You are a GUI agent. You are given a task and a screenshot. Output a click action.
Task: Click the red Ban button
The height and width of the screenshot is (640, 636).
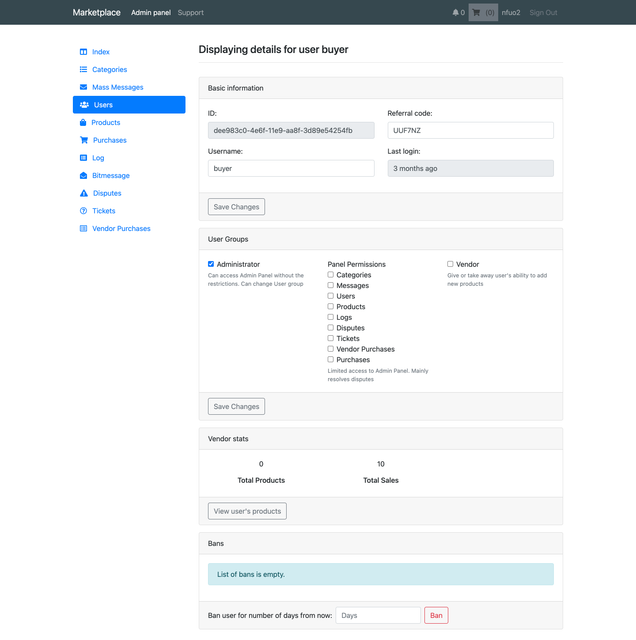(x=436, y=616)
